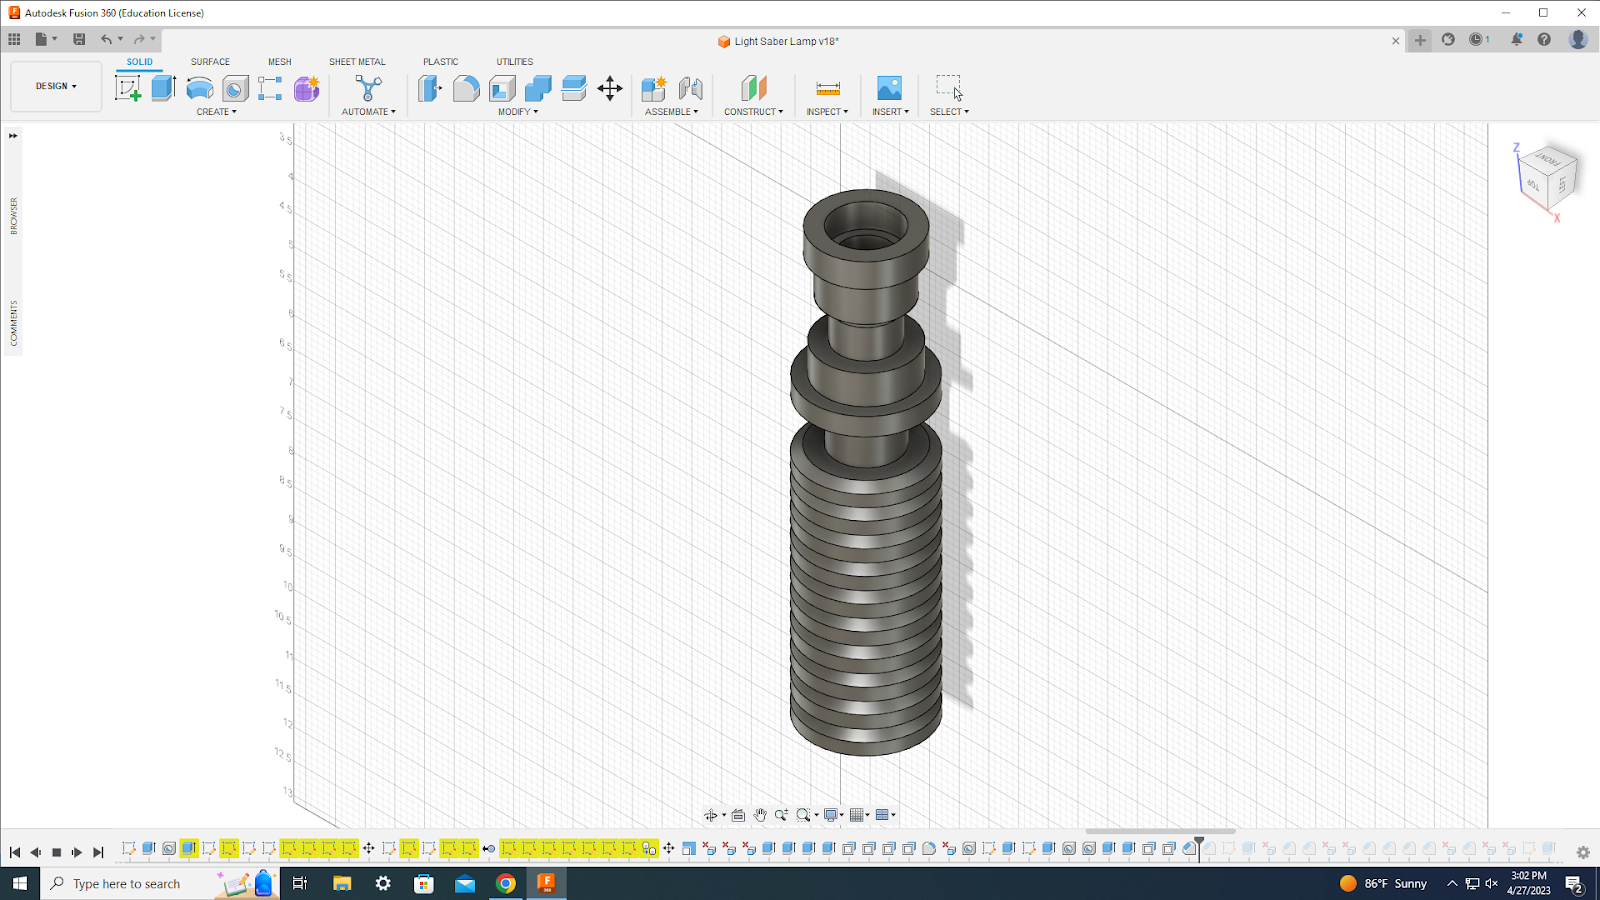Open File Explorer from the taskbar
This screenshot has width=1600, height=900.
tap(342, 883)
